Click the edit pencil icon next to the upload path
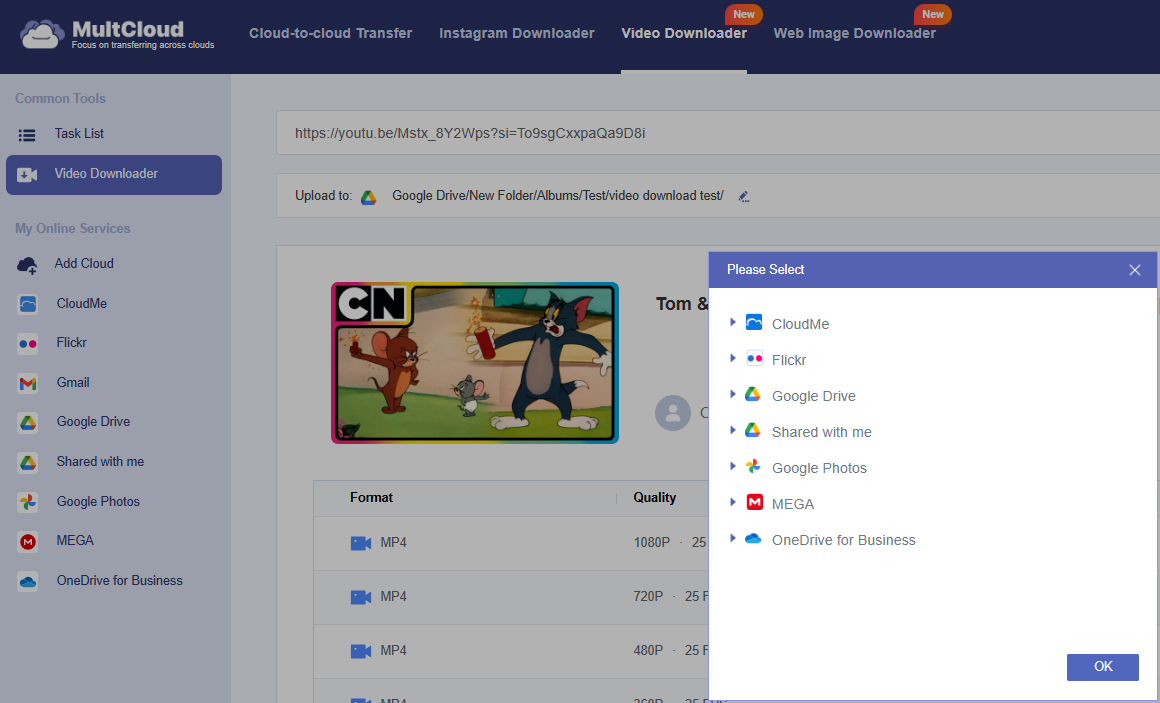1160x703 pixels. click(x=744, y=196)
